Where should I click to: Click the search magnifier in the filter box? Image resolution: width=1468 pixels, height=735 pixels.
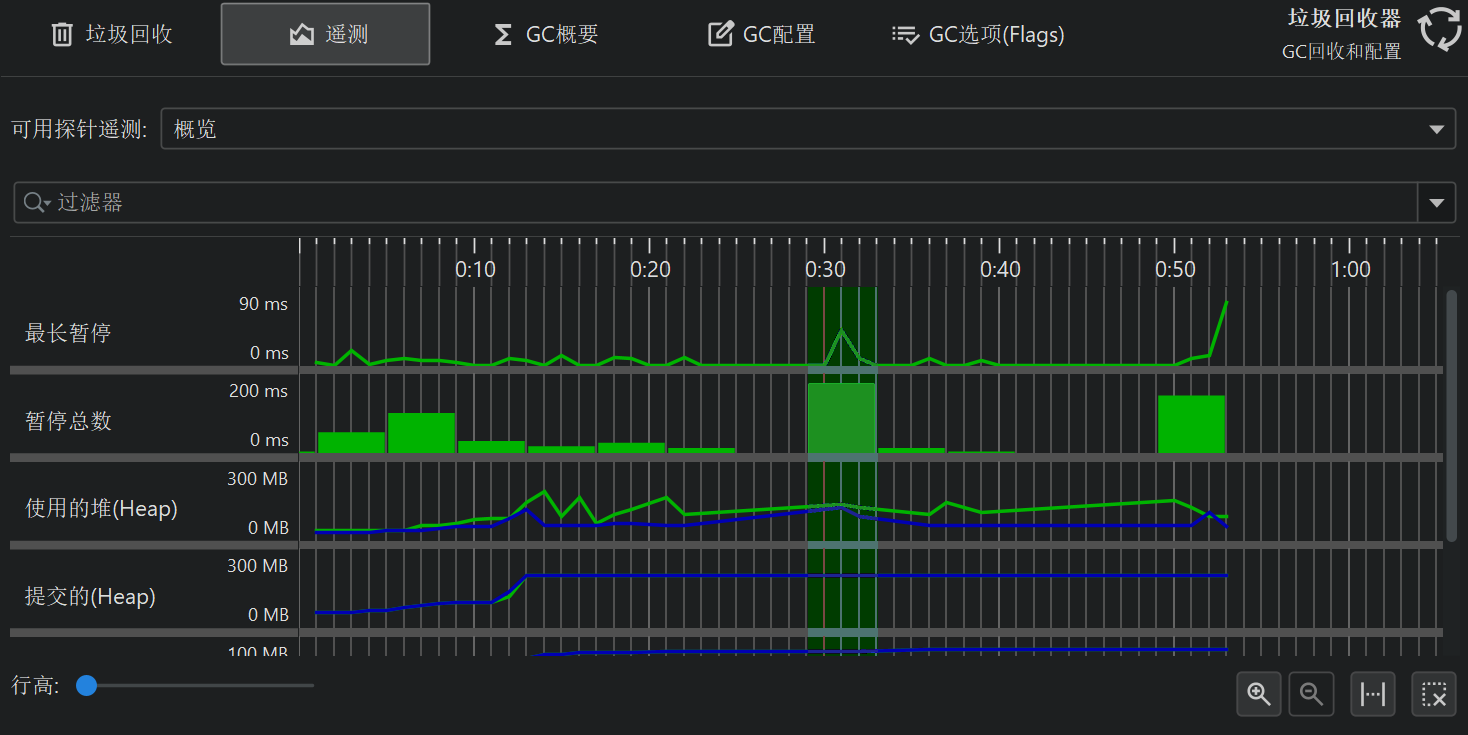tap(36, 203)
